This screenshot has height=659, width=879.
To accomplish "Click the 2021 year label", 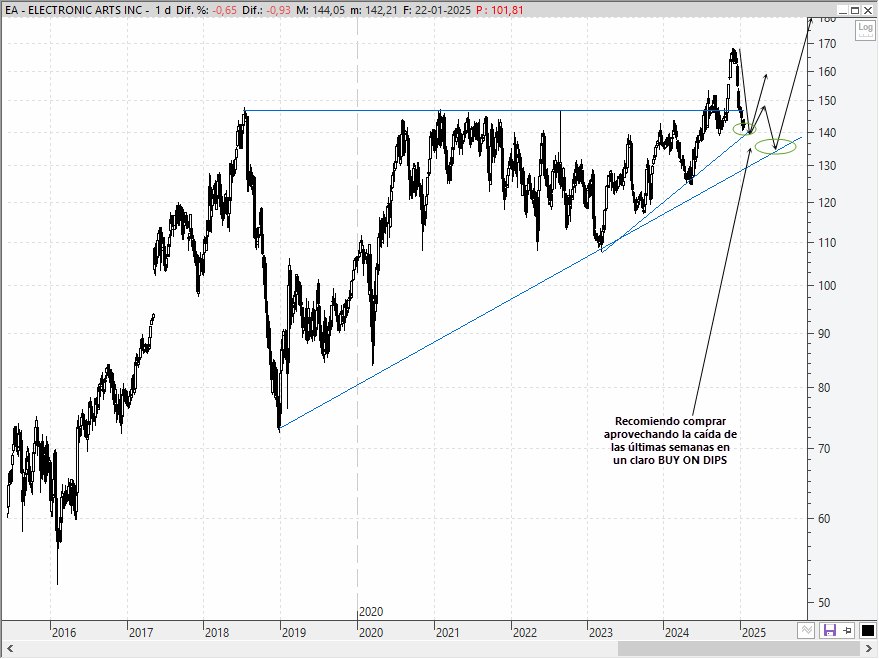I will tap(447, 633).
